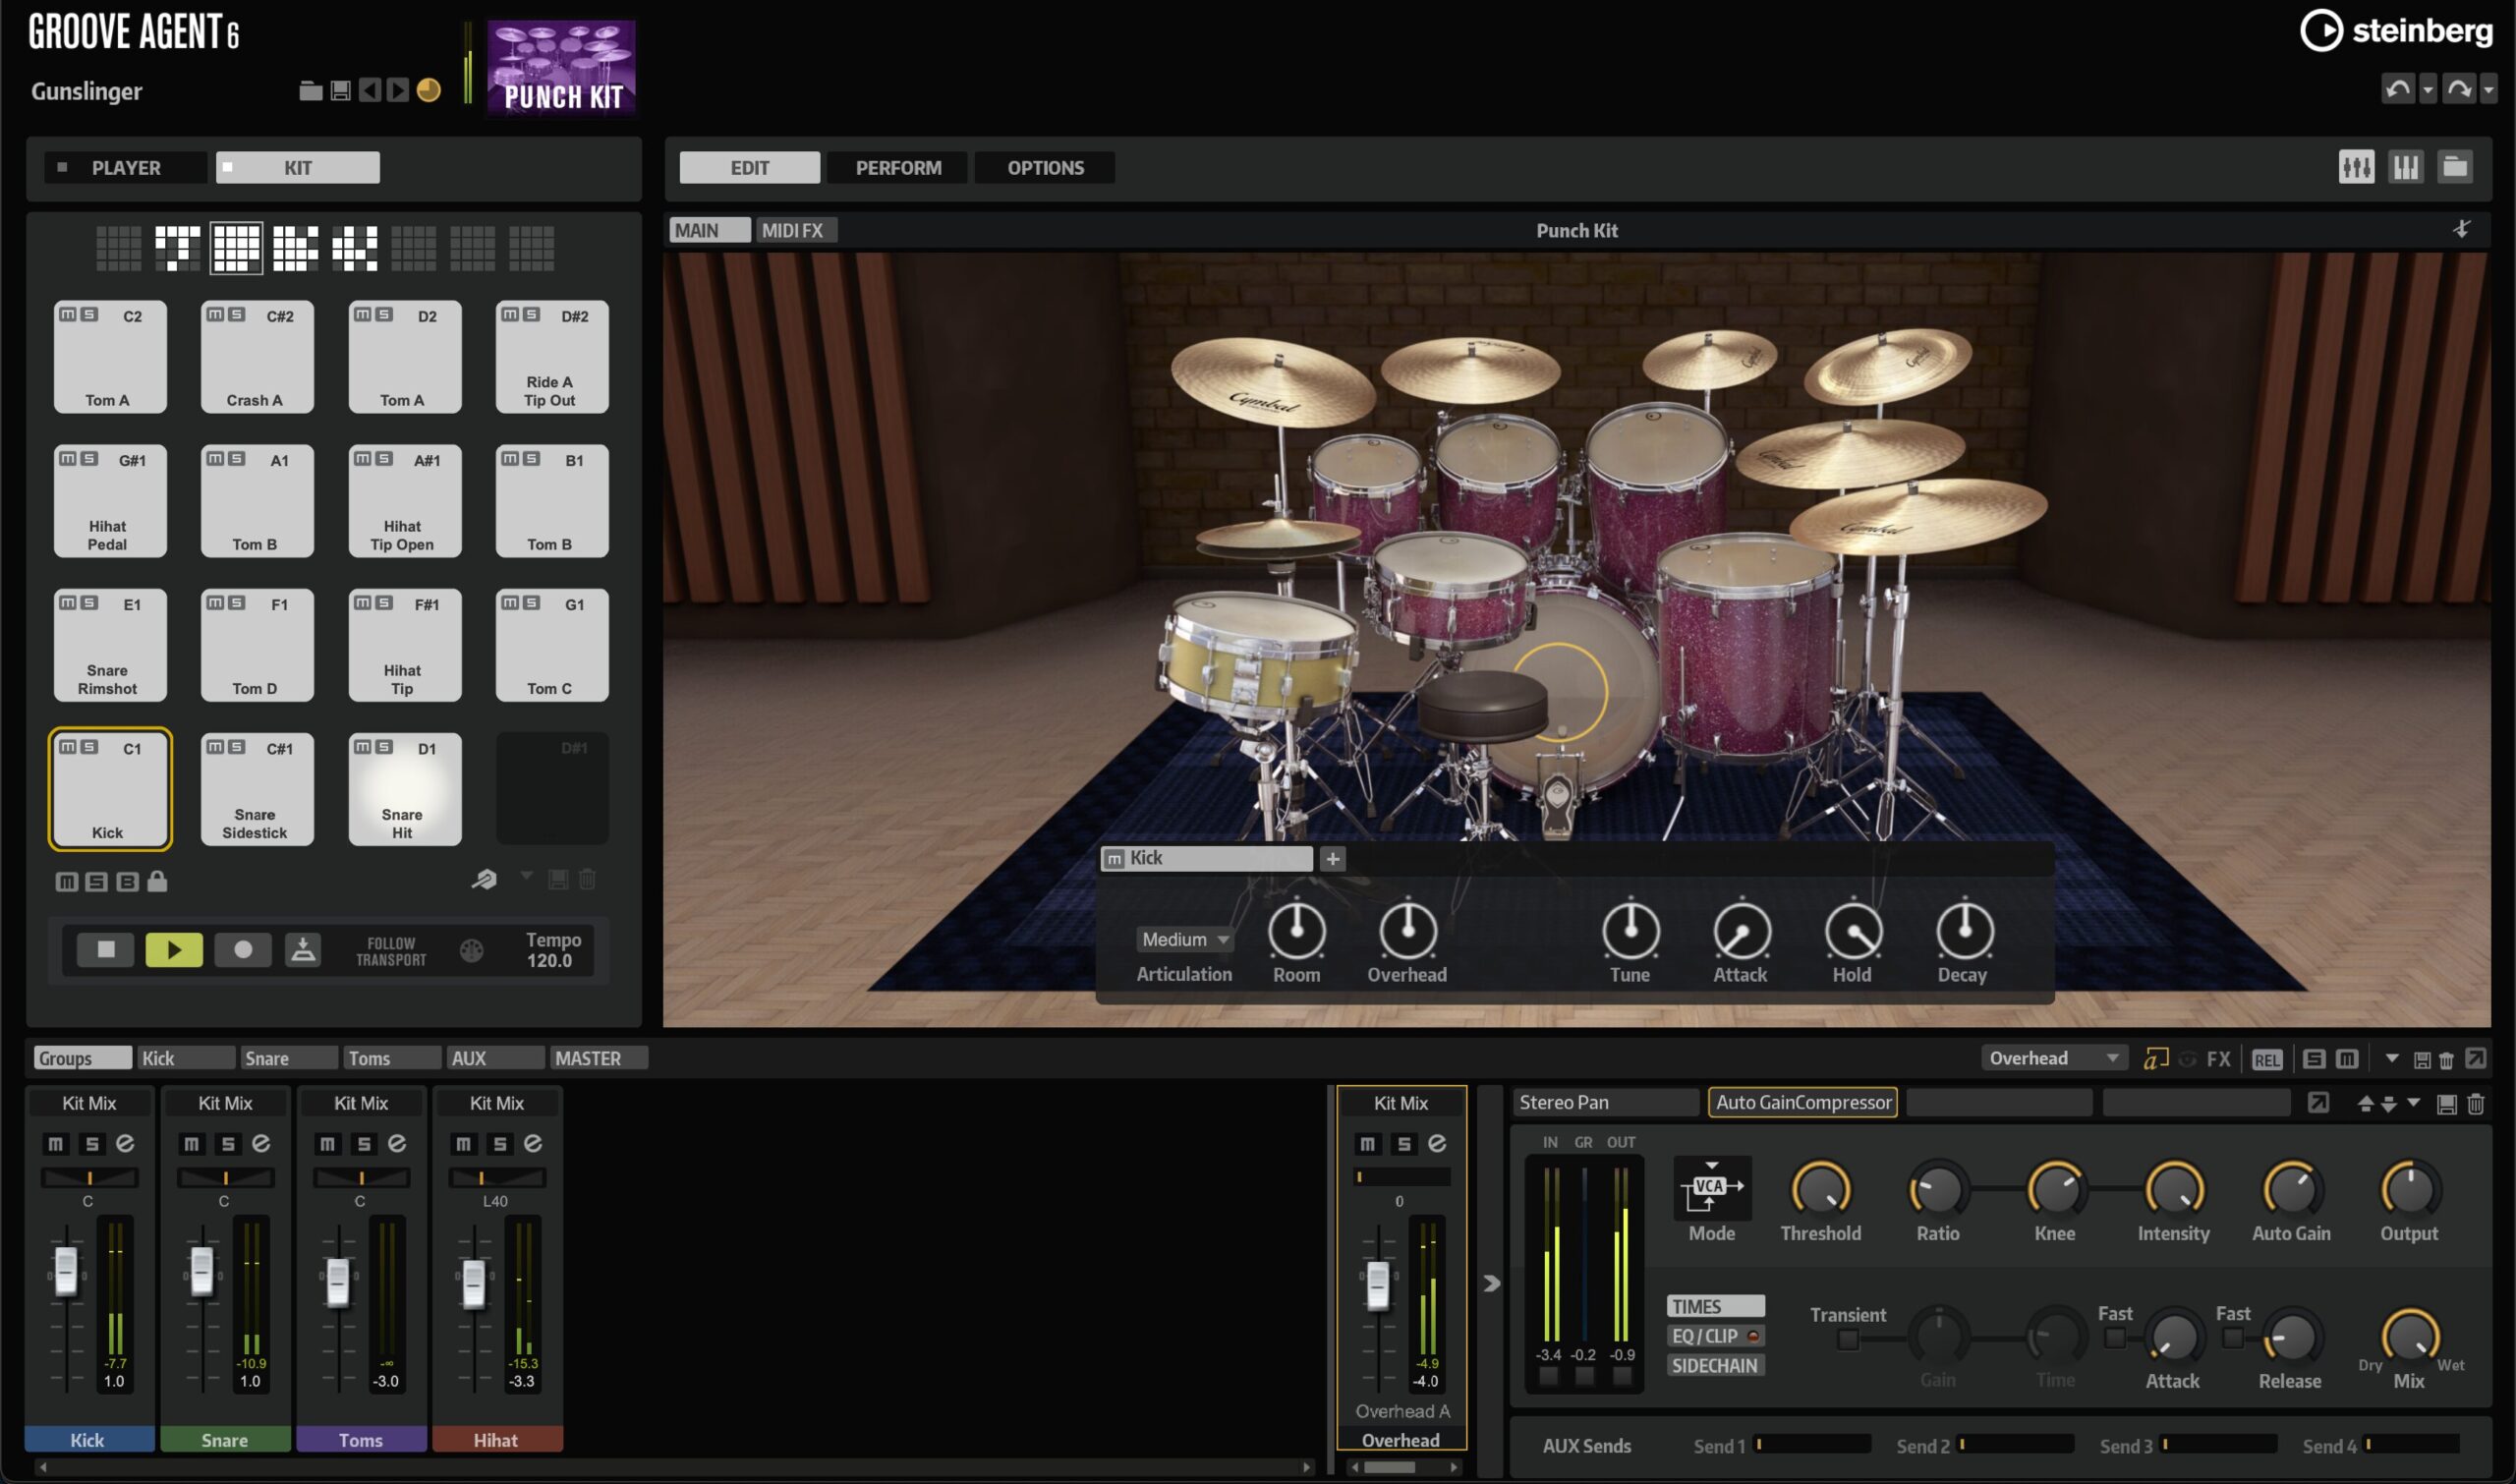Open the Medium articulation dropdown
This screenshot has height=1484, width=2516.
[x=1184, y=939]
